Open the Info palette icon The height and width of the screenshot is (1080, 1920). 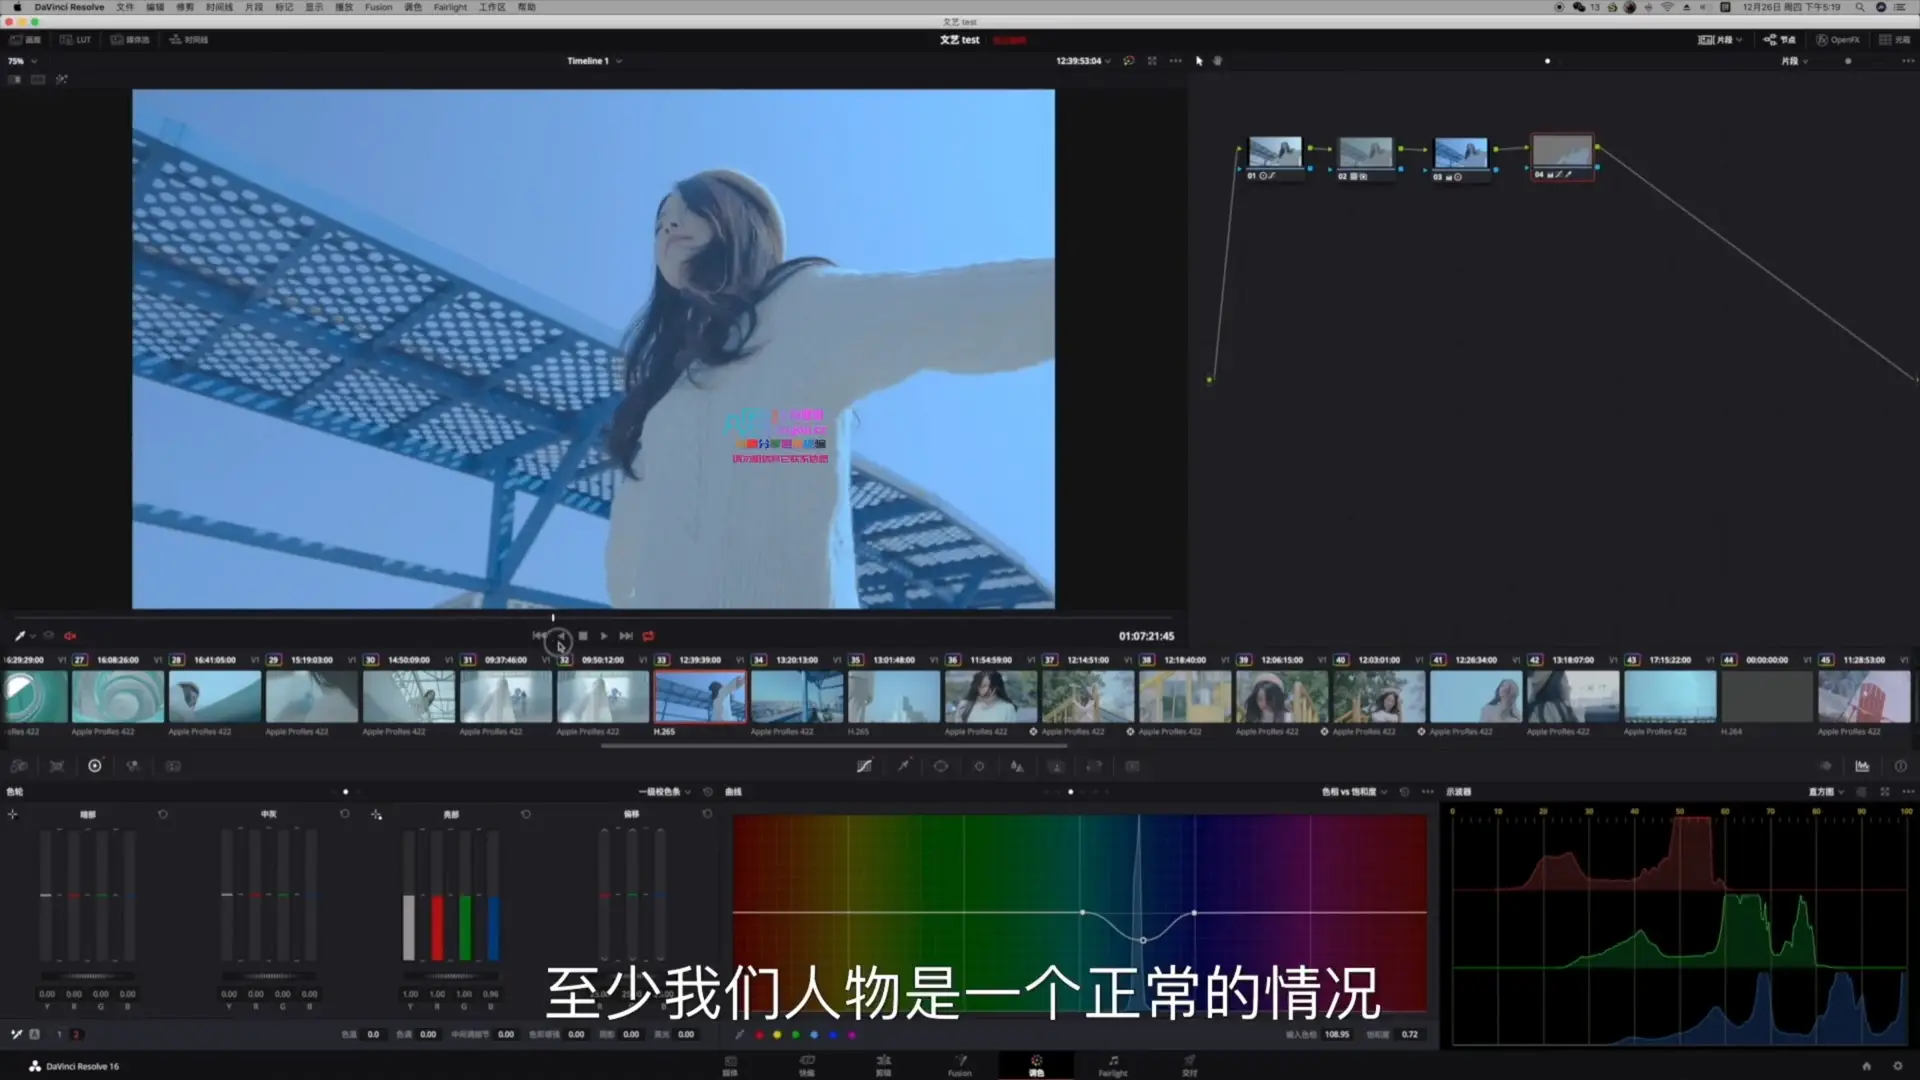click(1900, 766)
